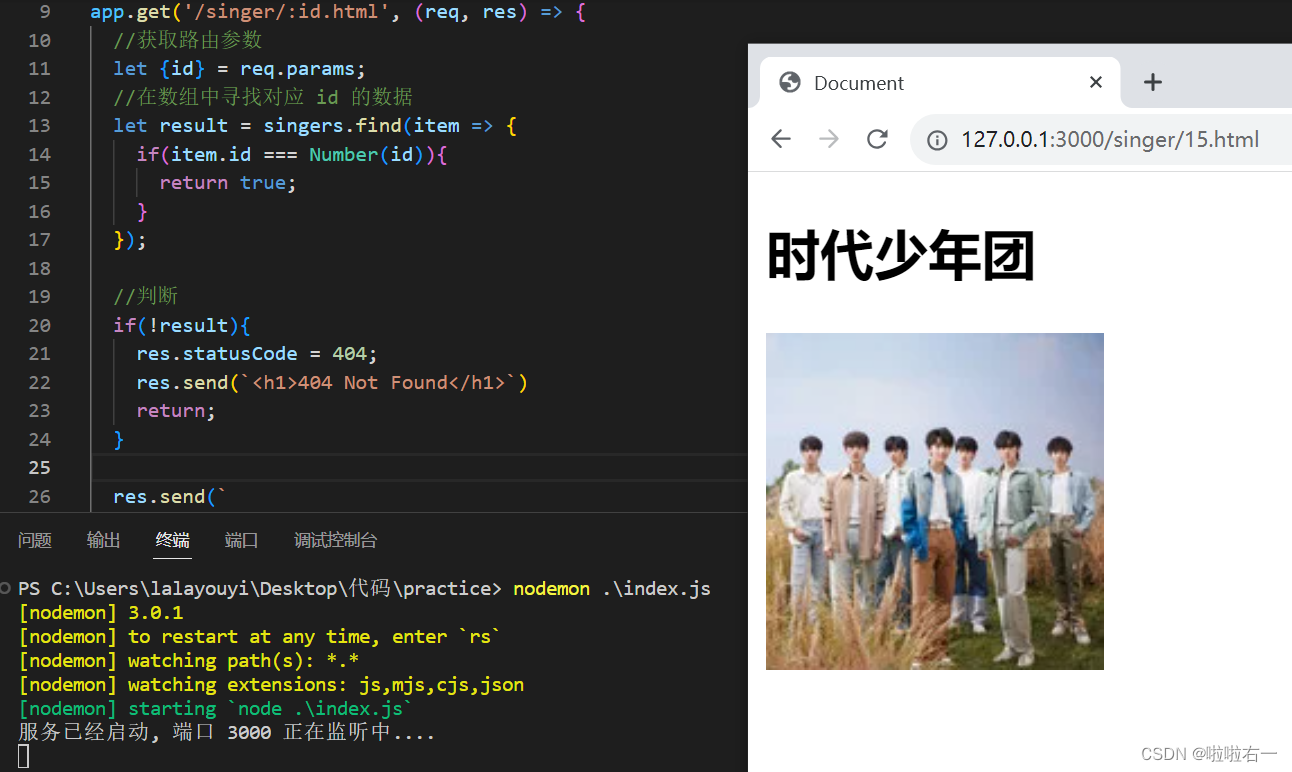
Task: Click the browser forward arrow
Action: (x=829, y=139)
